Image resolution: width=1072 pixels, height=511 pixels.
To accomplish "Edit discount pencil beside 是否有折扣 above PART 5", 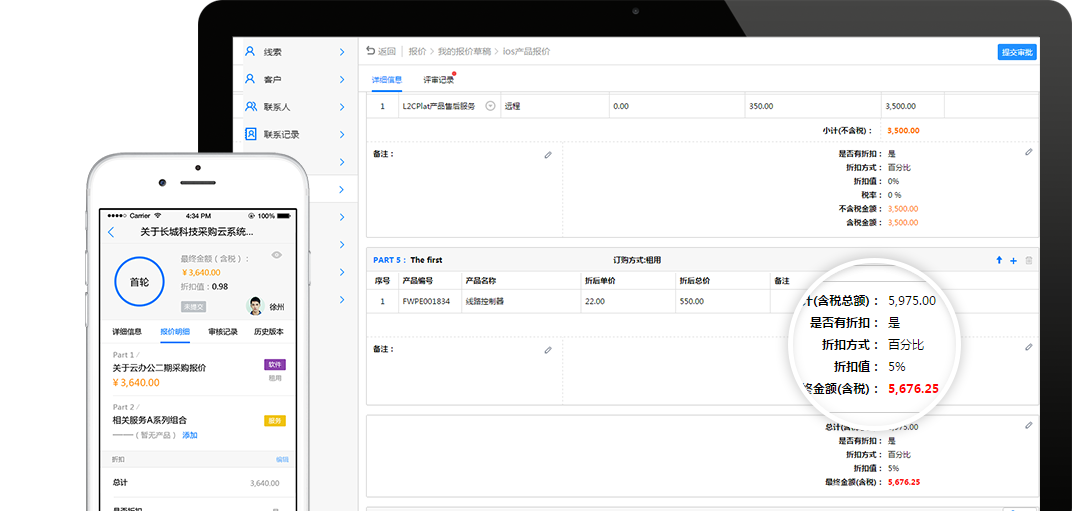I will [1028, 153].
